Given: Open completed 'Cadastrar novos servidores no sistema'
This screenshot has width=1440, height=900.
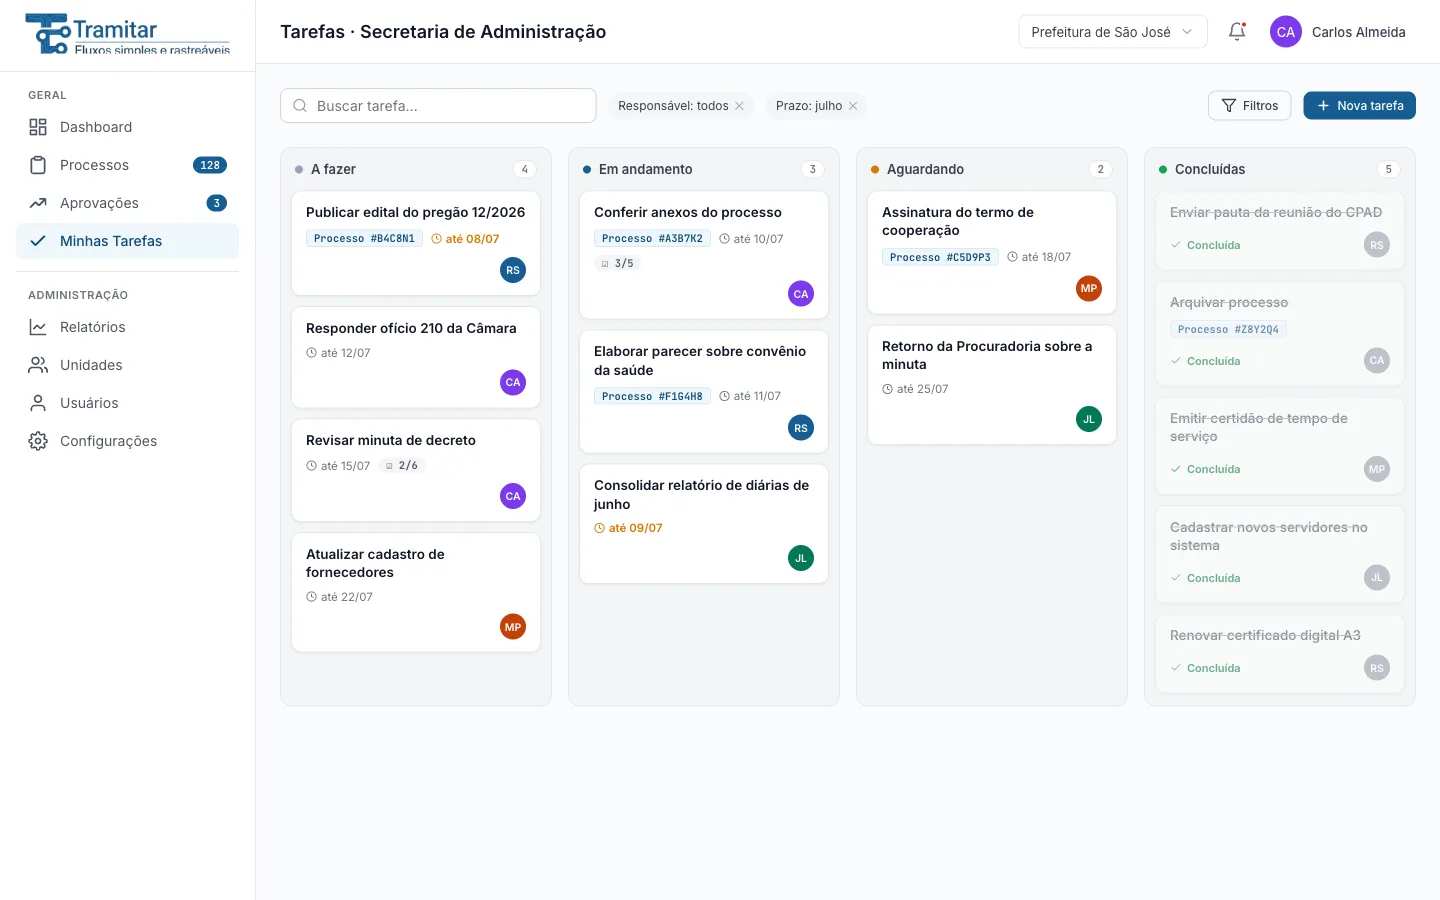Looking at the screenshot, I should click(1280, 555).
